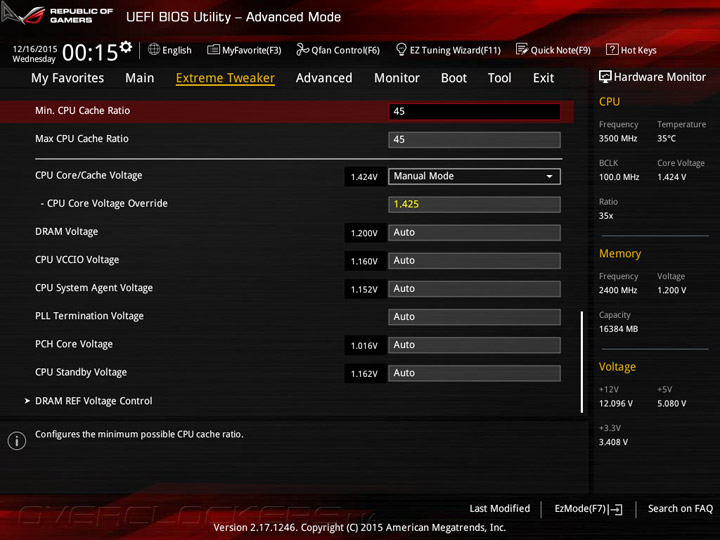Click the 12/16/2015 date display
This screenshot has height=540, width=720.
click(x=35, y=49)
